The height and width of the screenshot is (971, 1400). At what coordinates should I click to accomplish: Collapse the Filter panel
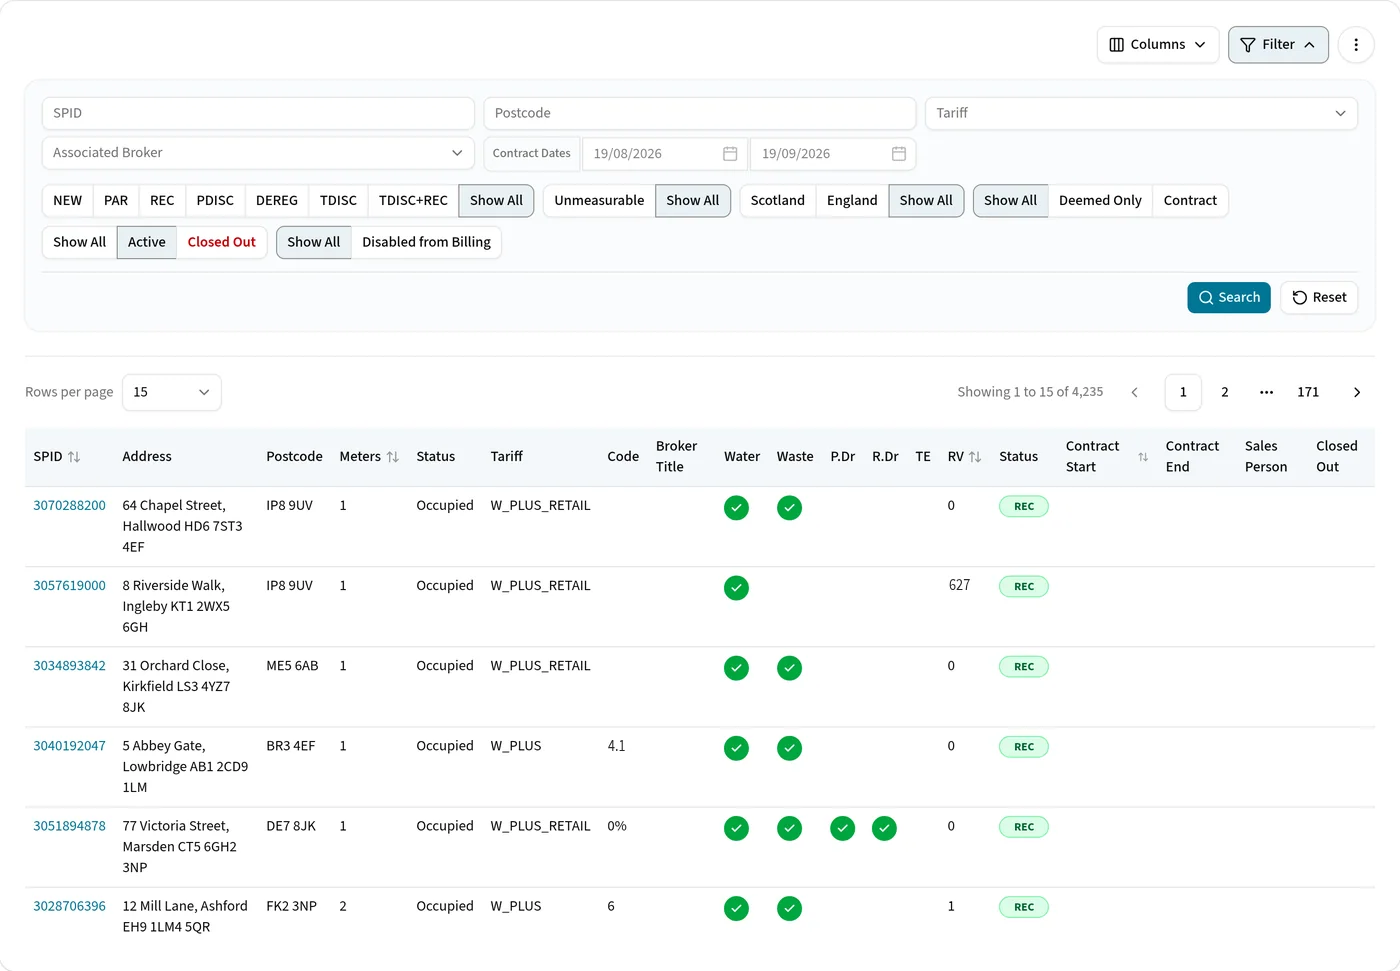(1278, 45)
